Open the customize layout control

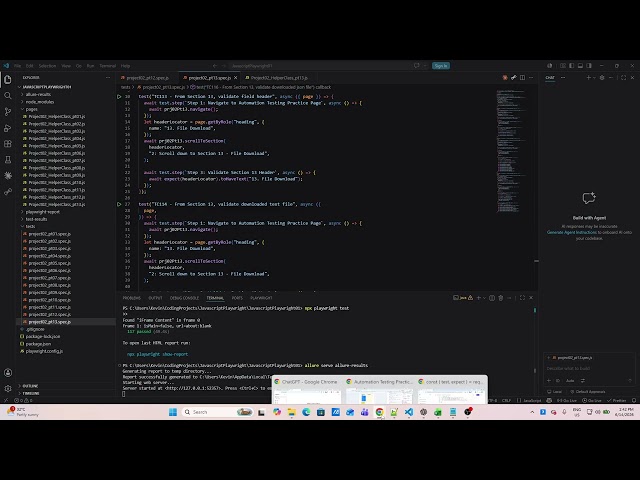click(562, 66)
